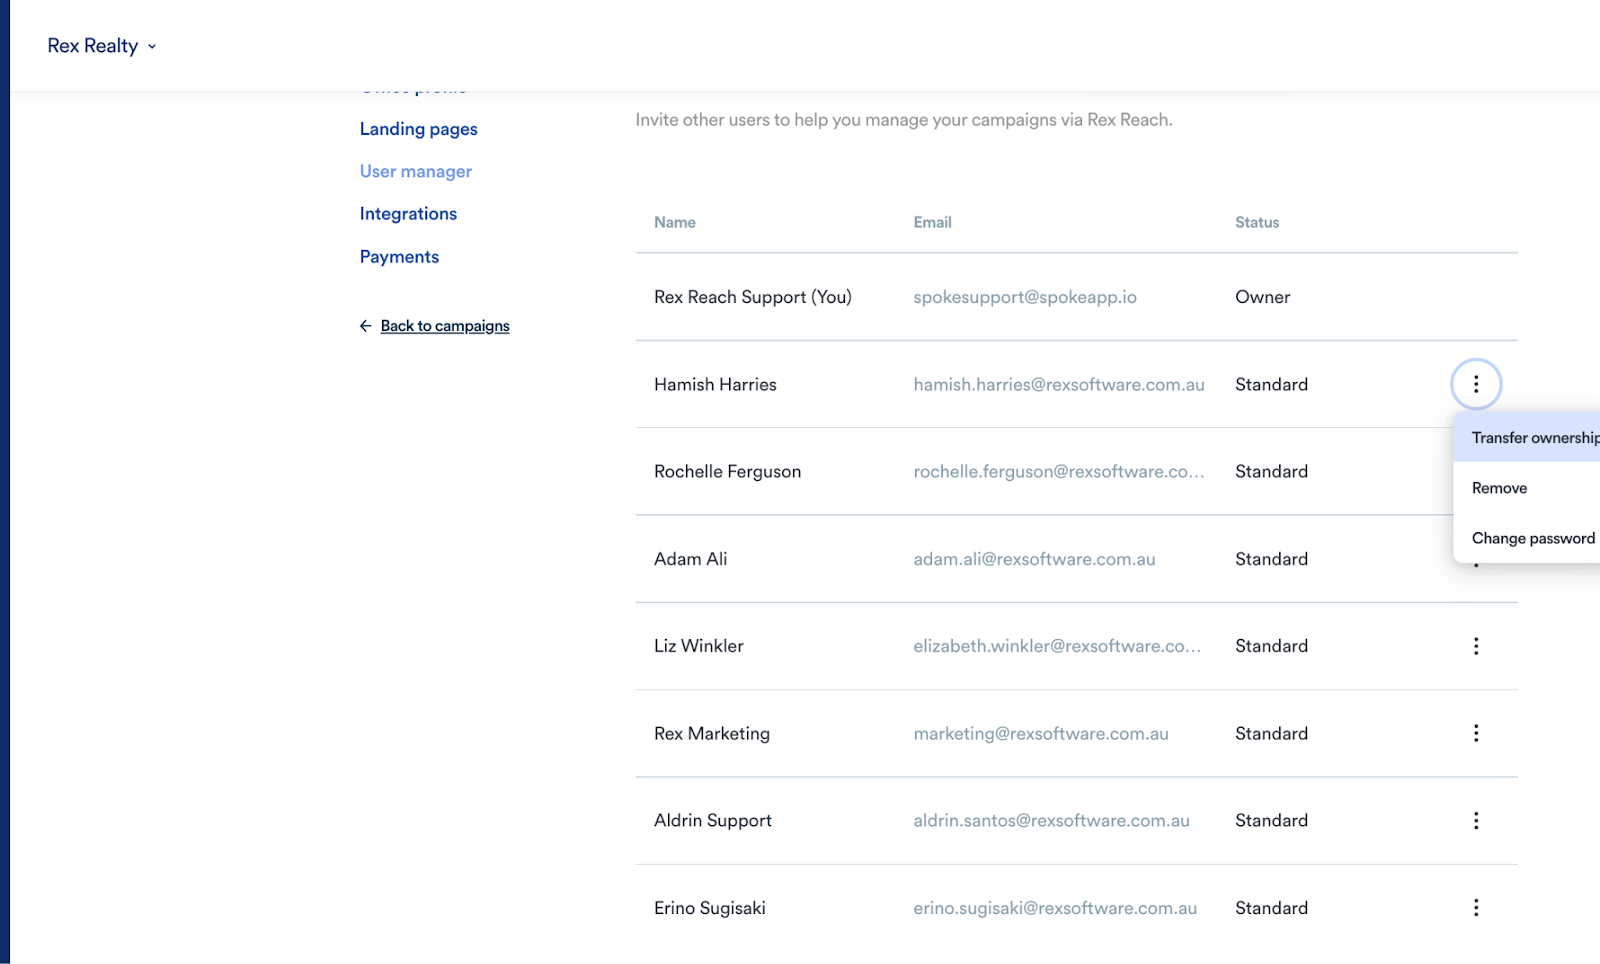Image resolution: width=1600 pixels, height=964 pixels.
Task: Click aldrin.santos@rexsoftware.com.au email
Action: click(x=1051, y=821)
